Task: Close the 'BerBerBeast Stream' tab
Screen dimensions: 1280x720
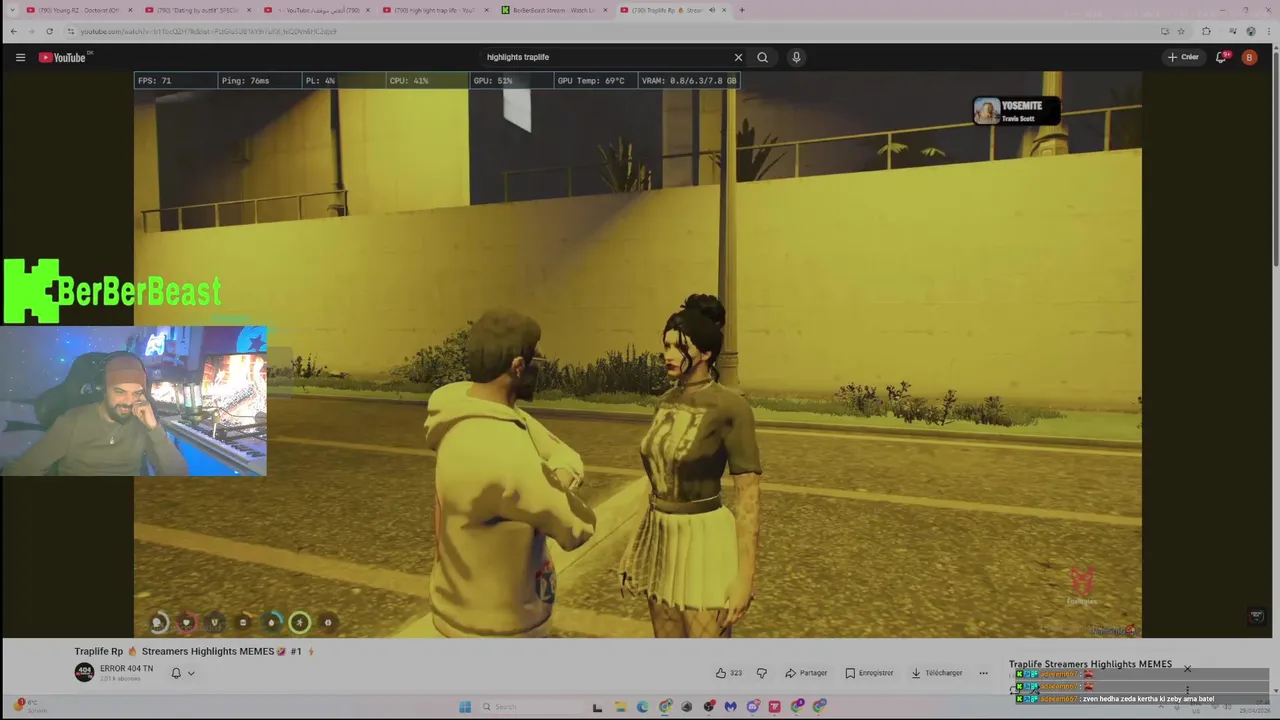Action: (x=605, y=10)
